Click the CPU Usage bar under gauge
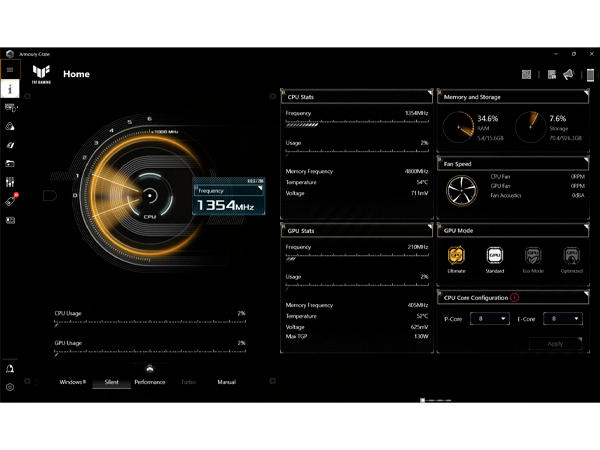Viewport: 600px width, 450px height. point(150,323)
